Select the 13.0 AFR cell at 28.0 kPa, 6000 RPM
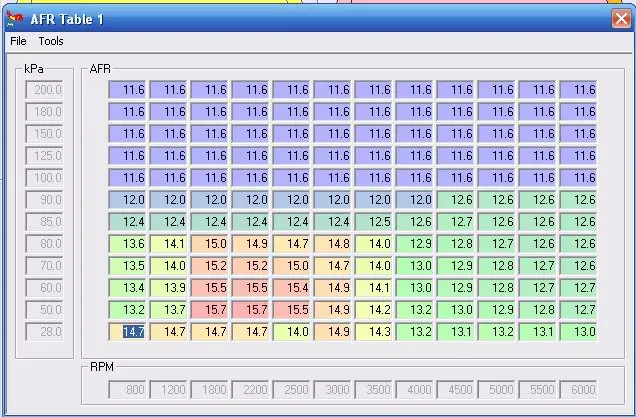 pos(578,331)
